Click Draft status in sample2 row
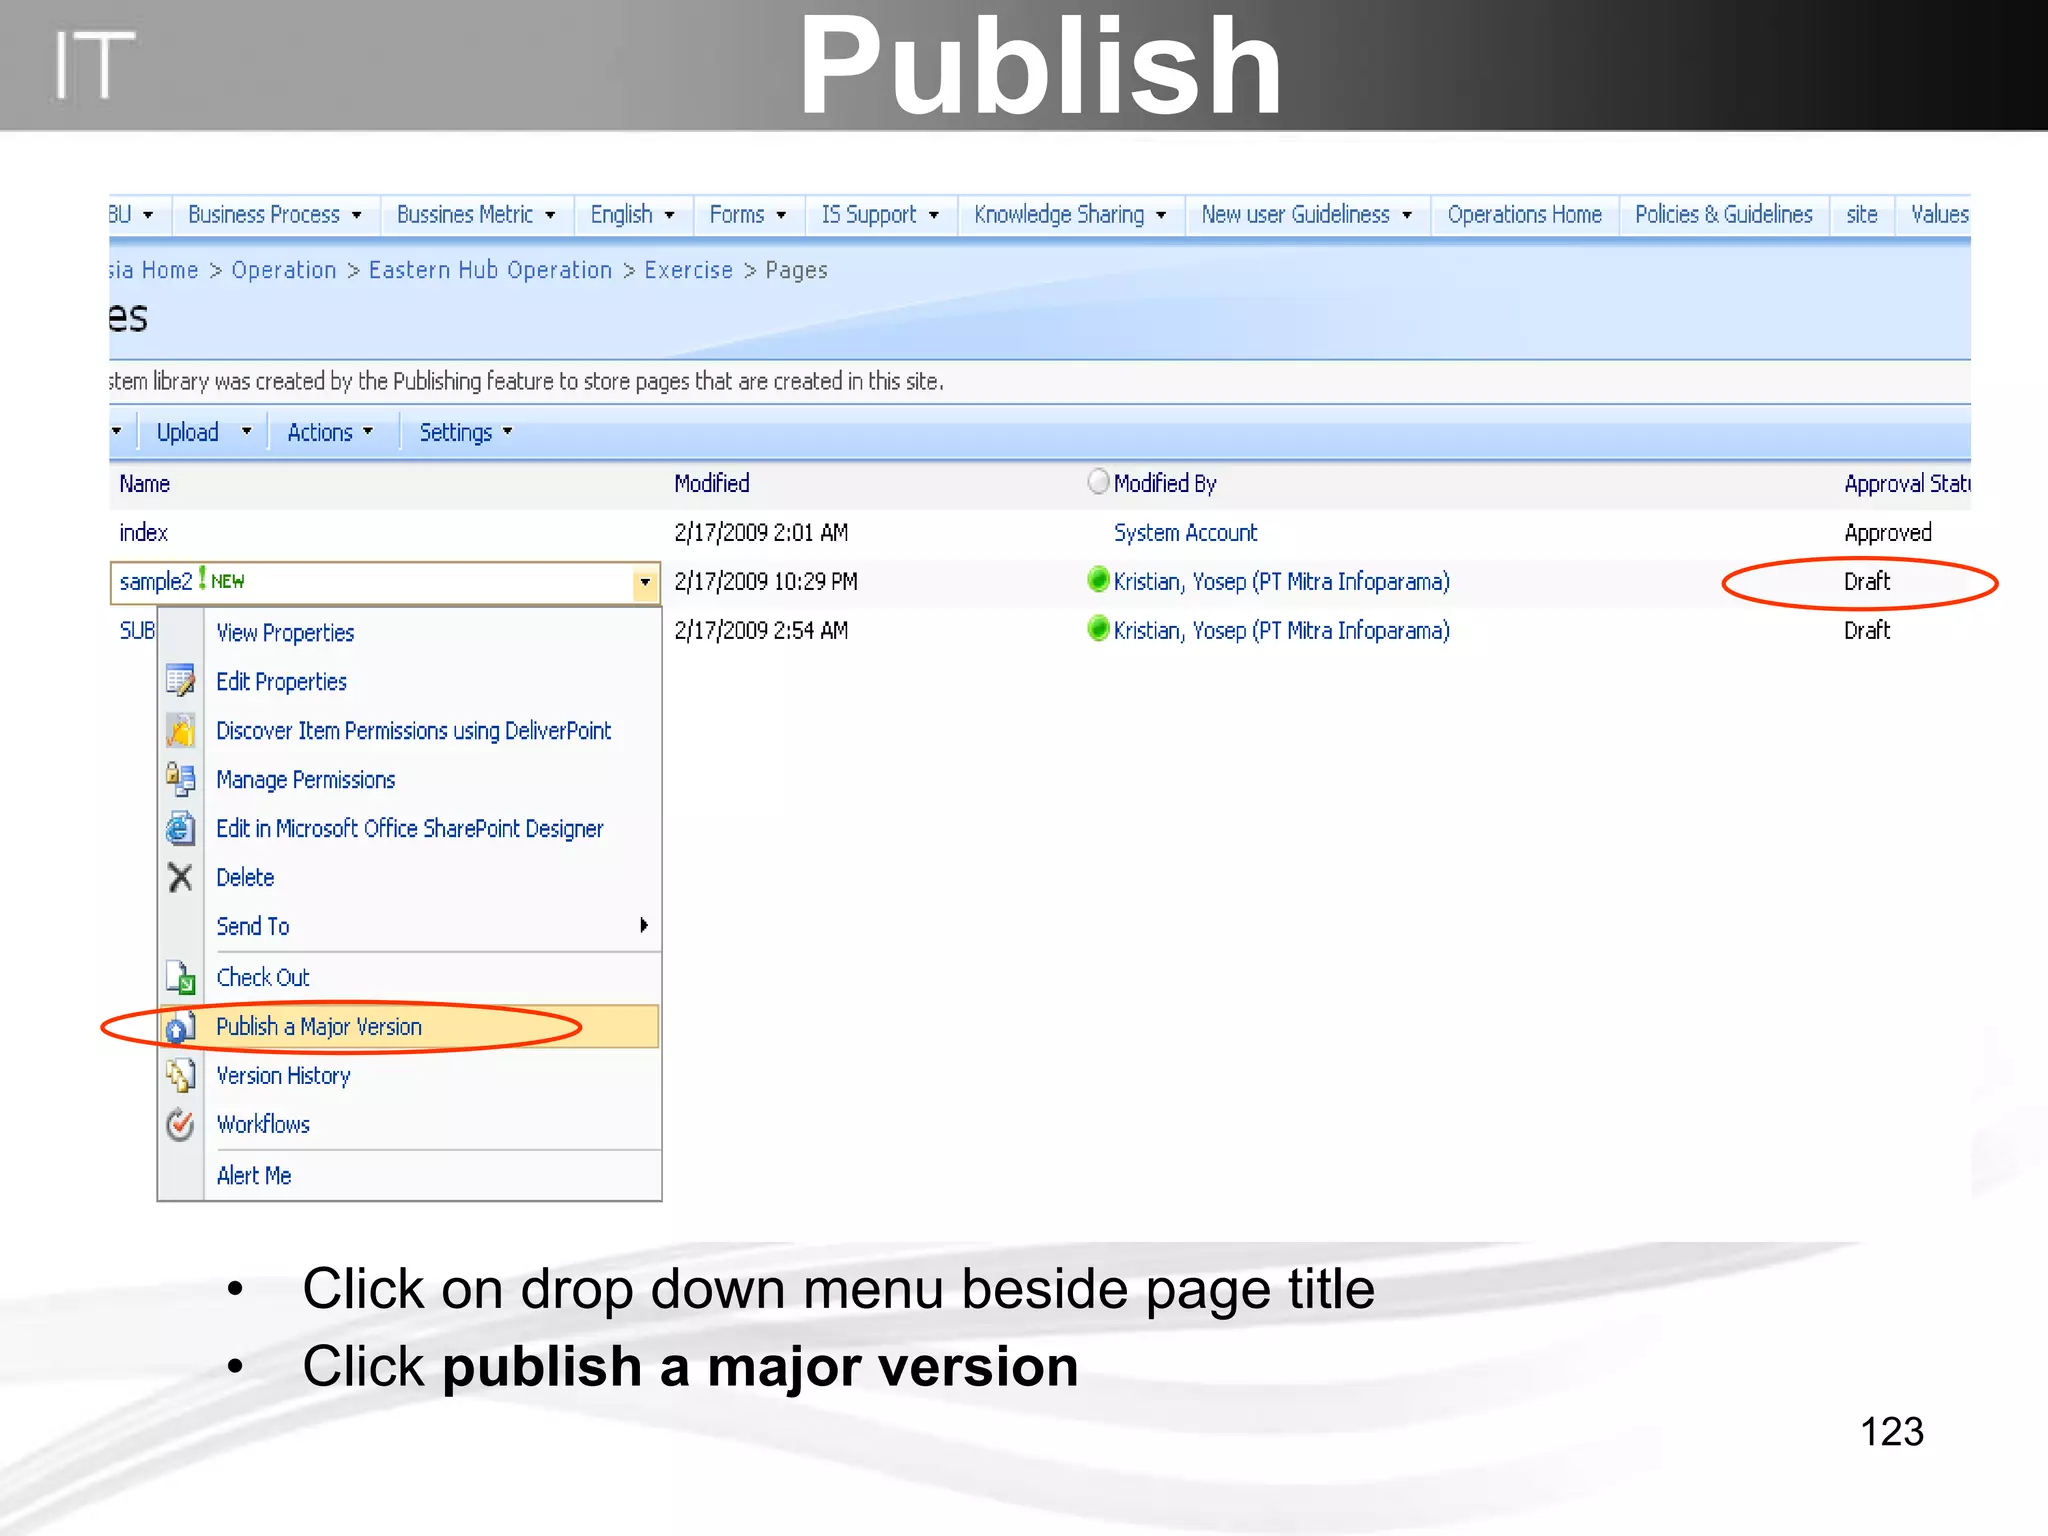This screenshot has width=2048, height=1536. pos(1866,582)
